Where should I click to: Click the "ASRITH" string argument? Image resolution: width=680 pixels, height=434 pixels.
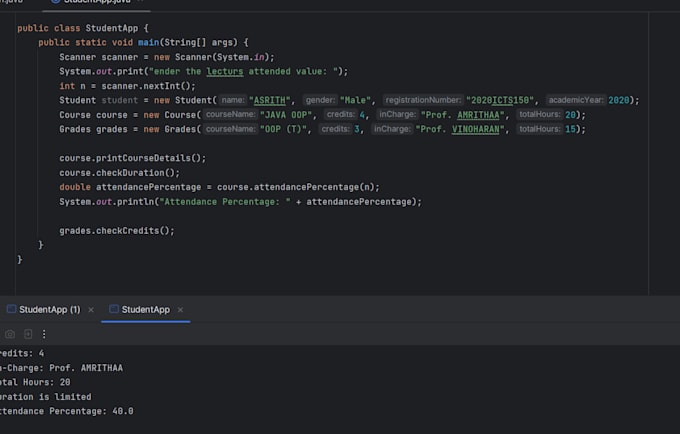pos(269,100)
